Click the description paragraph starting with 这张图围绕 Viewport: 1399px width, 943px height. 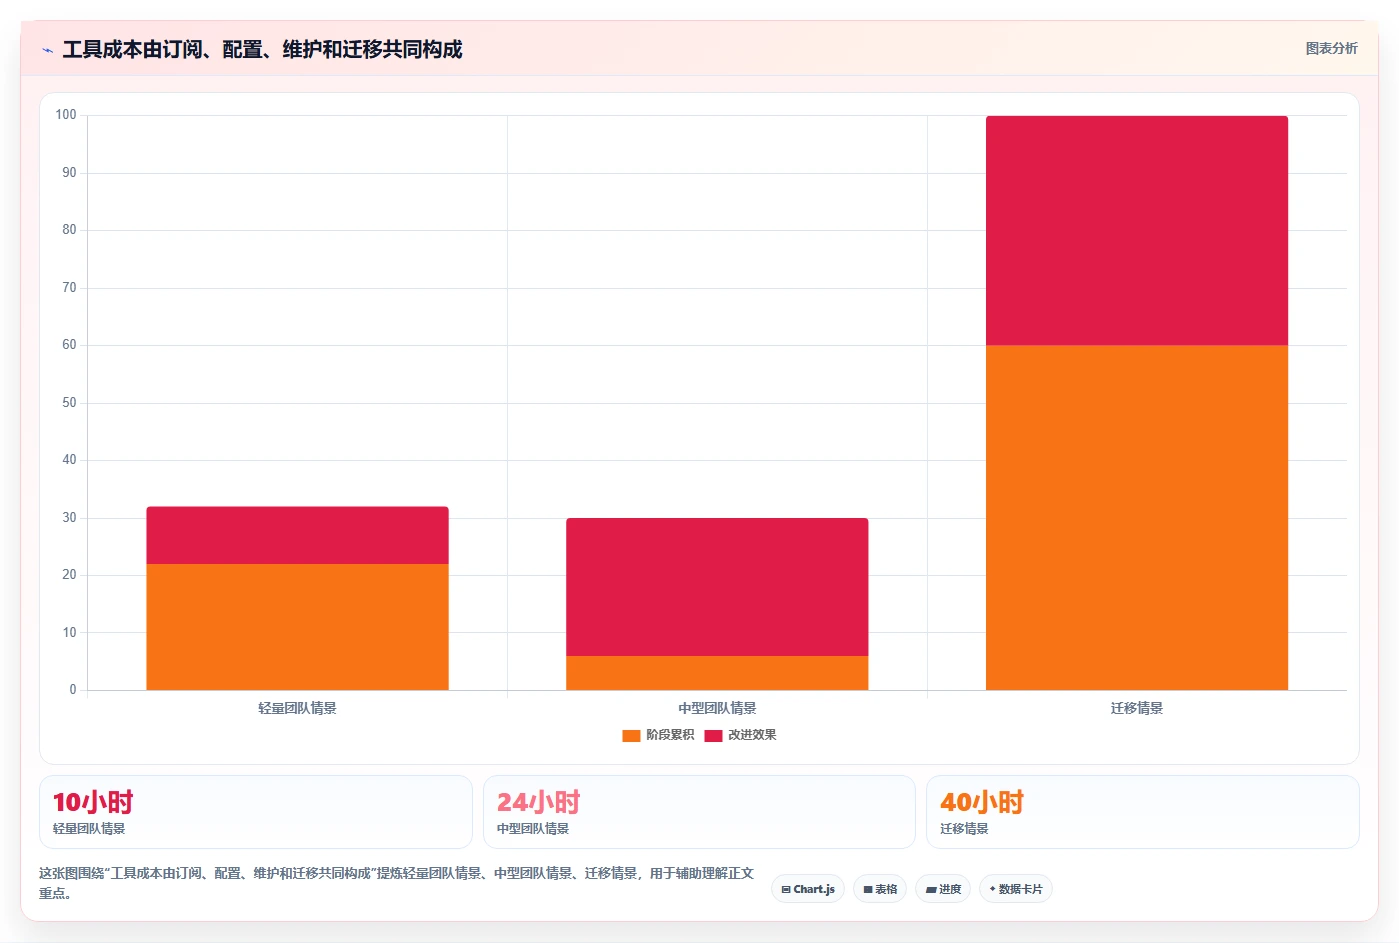coord(396,883)
